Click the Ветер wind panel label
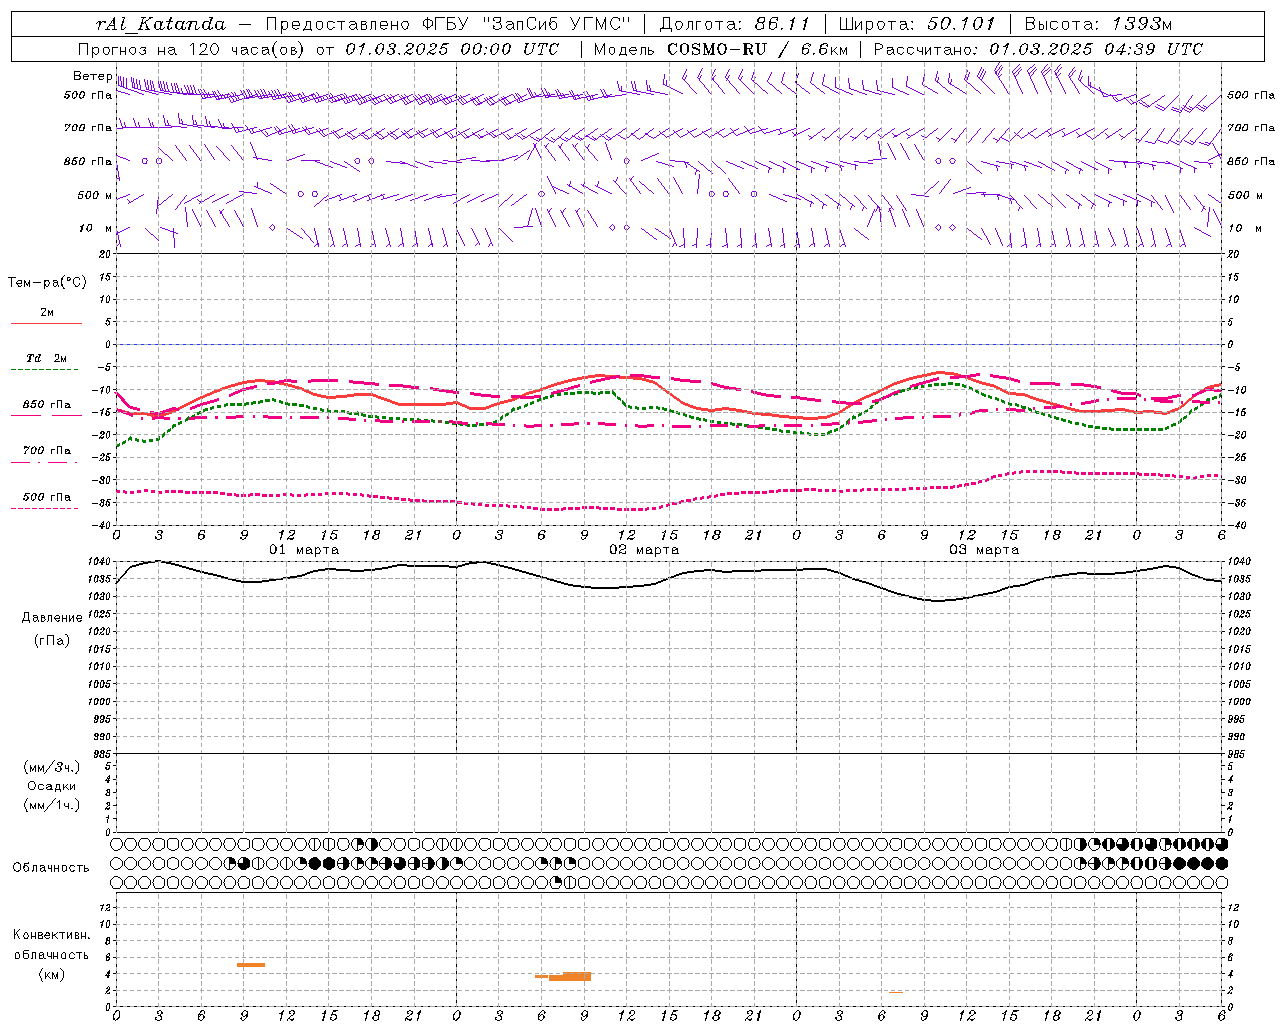Image resolution: width=1280 pixels, height=1024 pixels. click(x=92, y=76)
